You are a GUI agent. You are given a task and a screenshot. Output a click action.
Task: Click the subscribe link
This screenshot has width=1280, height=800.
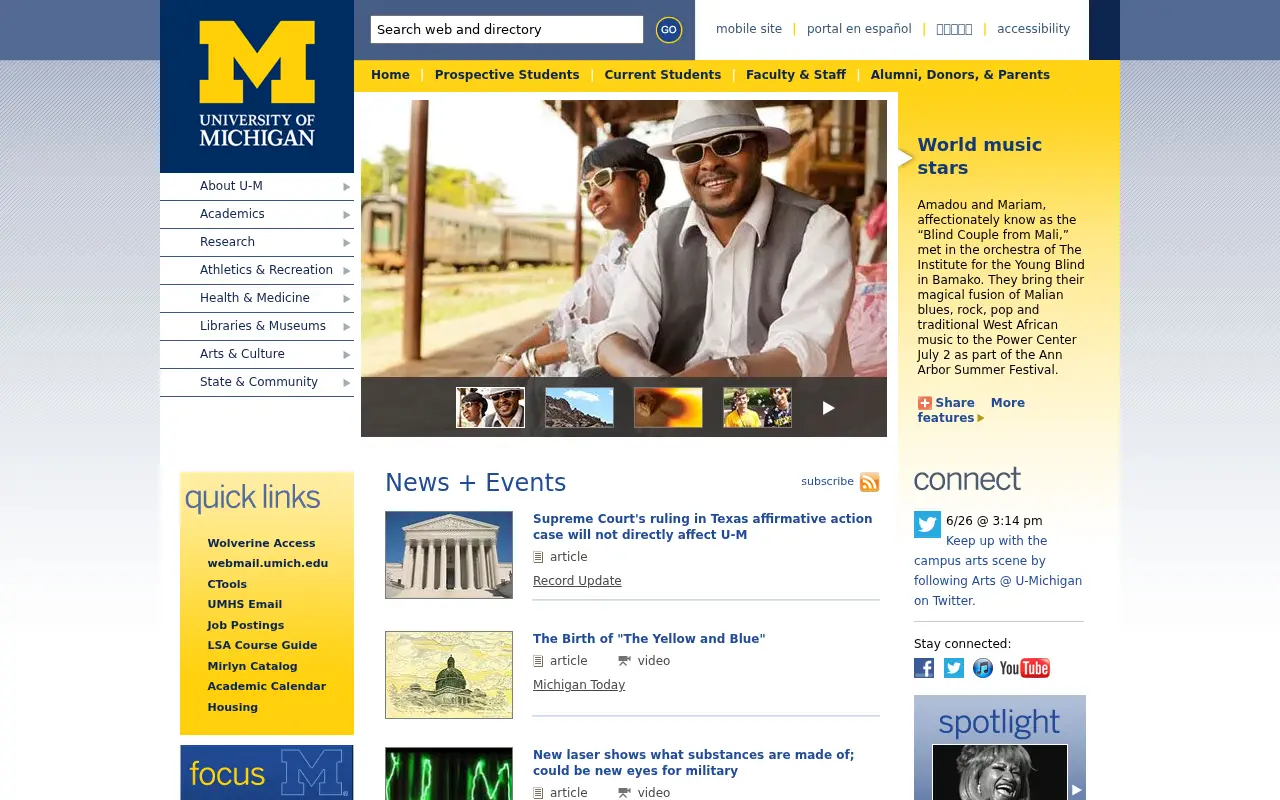pos(827,481)
